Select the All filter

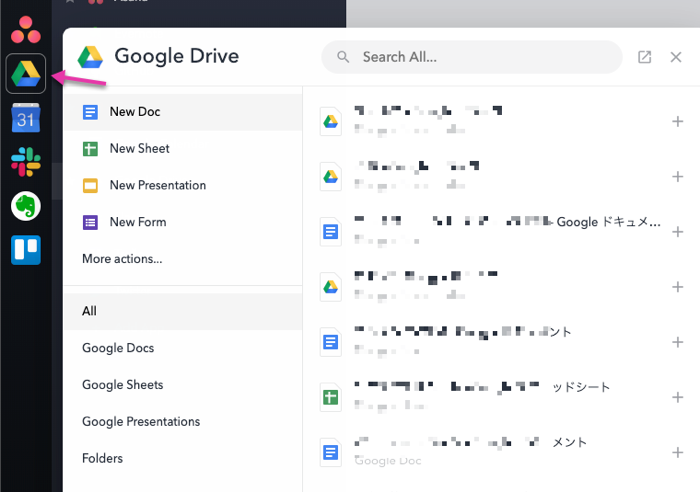[183, 311]
